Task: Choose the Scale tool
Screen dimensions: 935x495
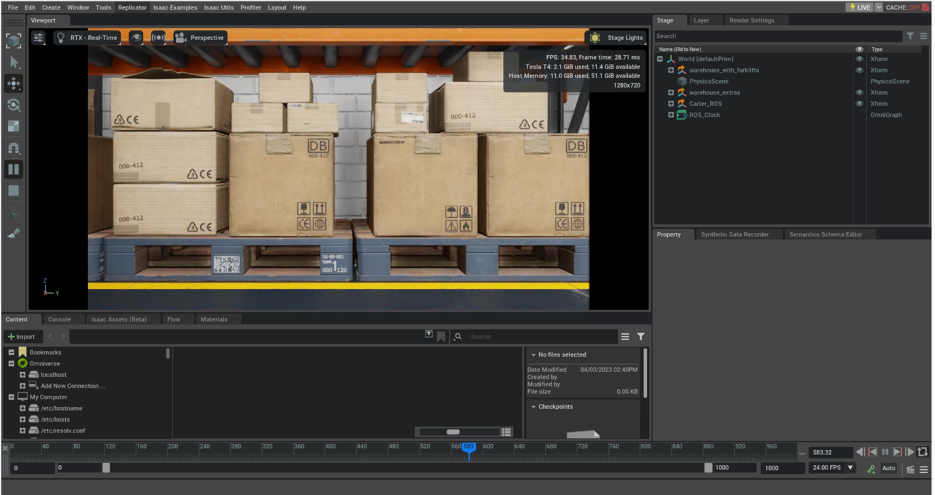Action: coord(14,126)
